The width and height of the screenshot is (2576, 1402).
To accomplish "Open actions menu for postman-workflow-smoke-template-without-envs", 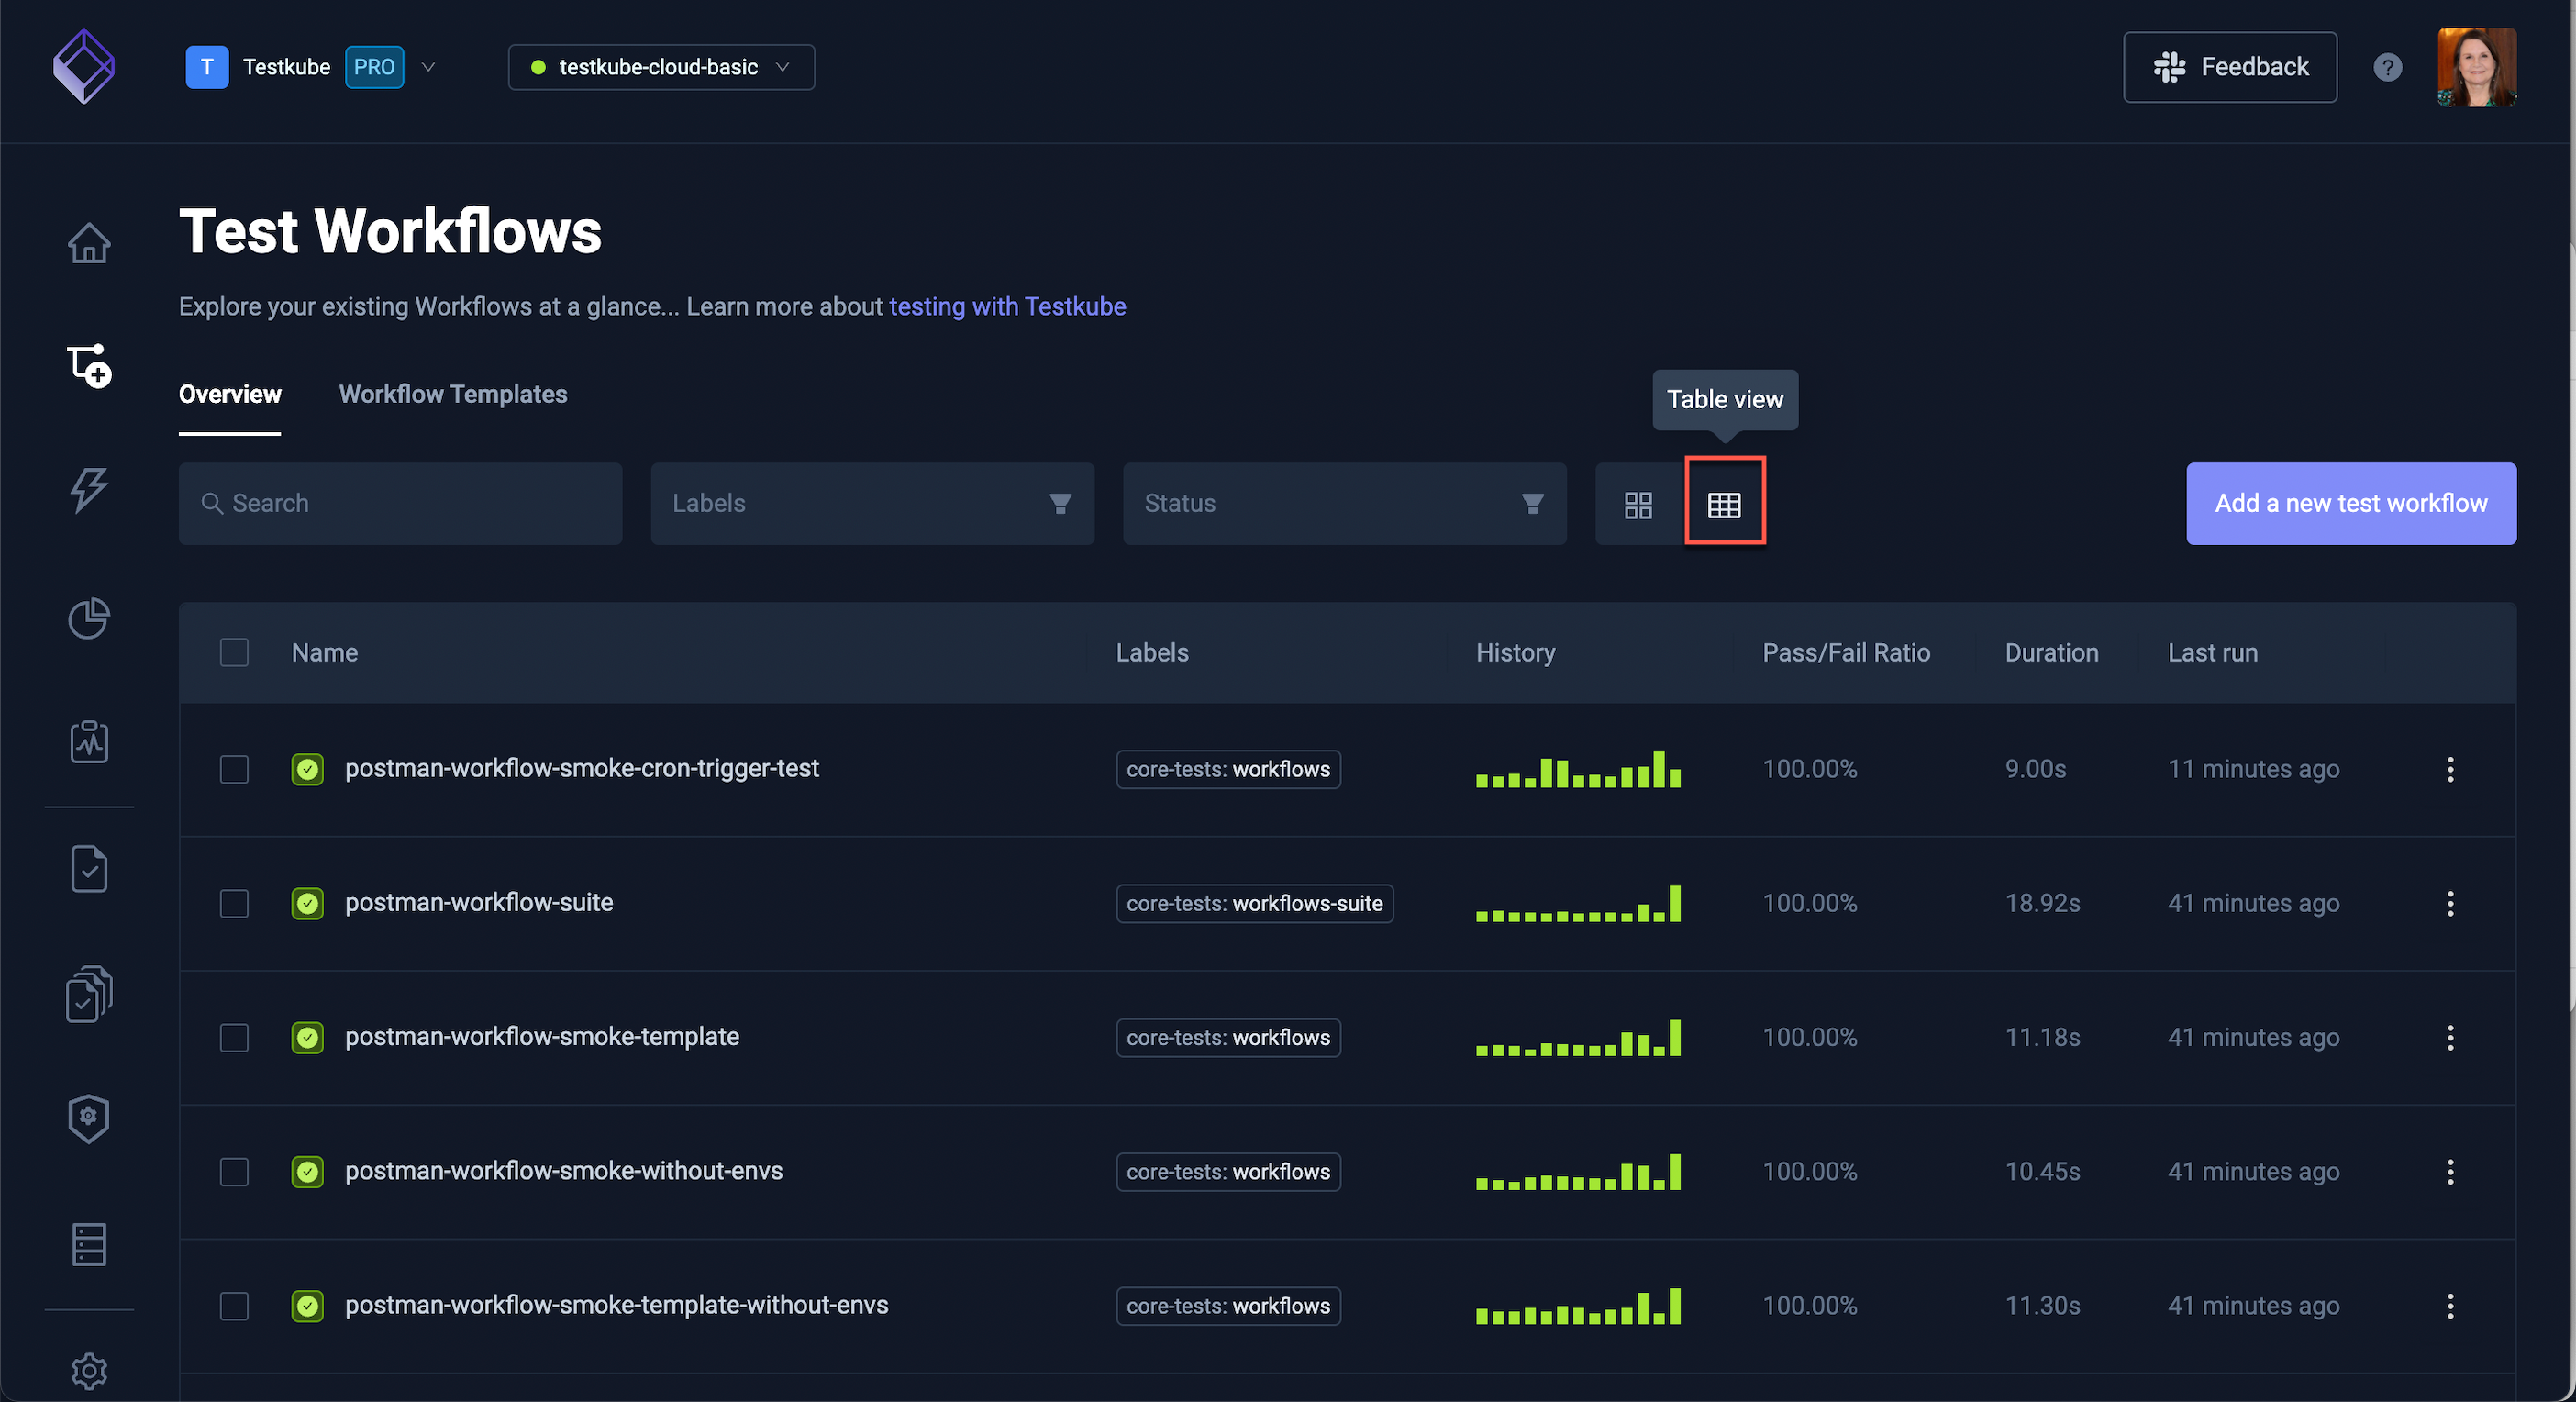I will (2450, 1305).
